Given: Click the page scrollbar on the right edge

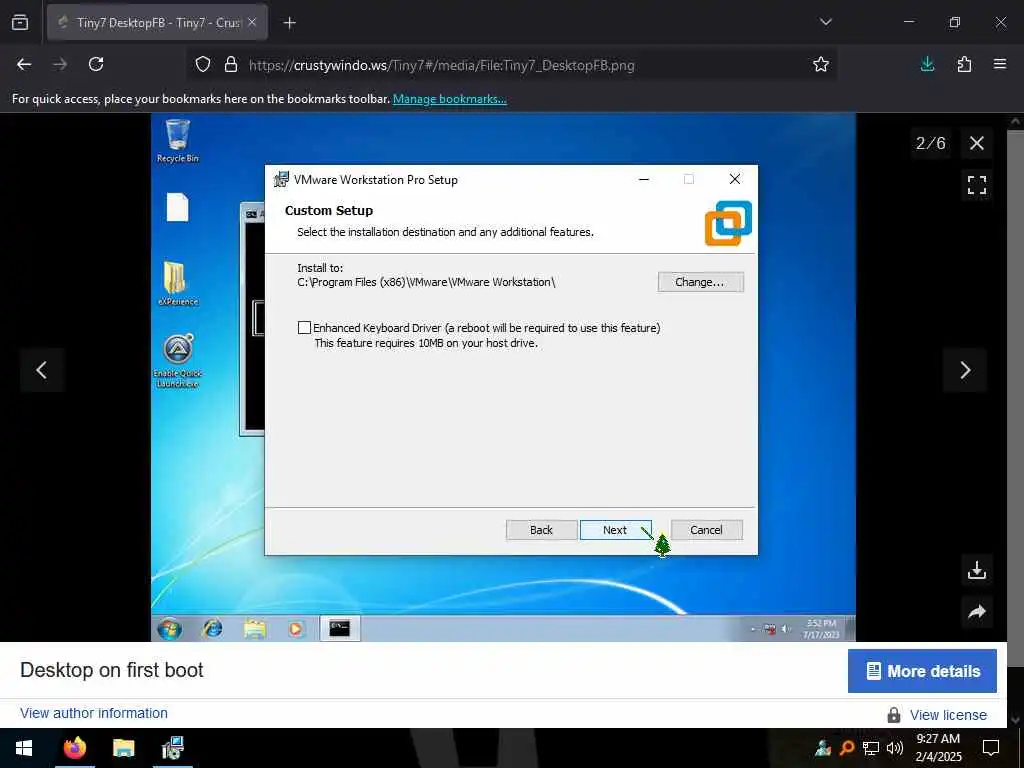Looking at the screenshot, I should point(1016,398).
